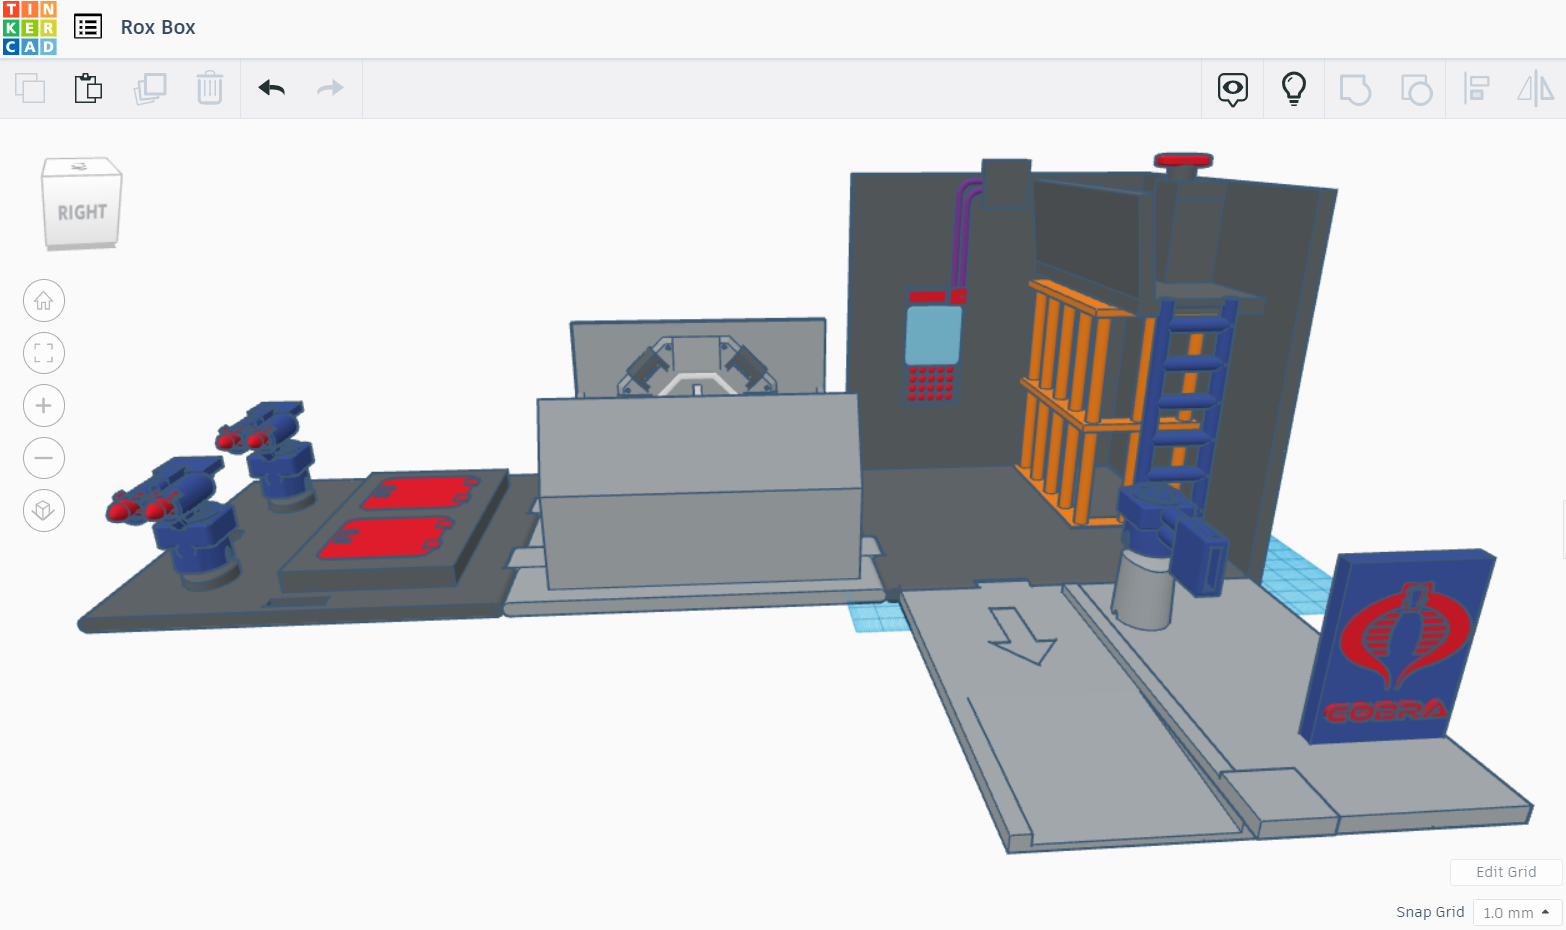Click the Delete trash can icon

[x=210, y=88]
